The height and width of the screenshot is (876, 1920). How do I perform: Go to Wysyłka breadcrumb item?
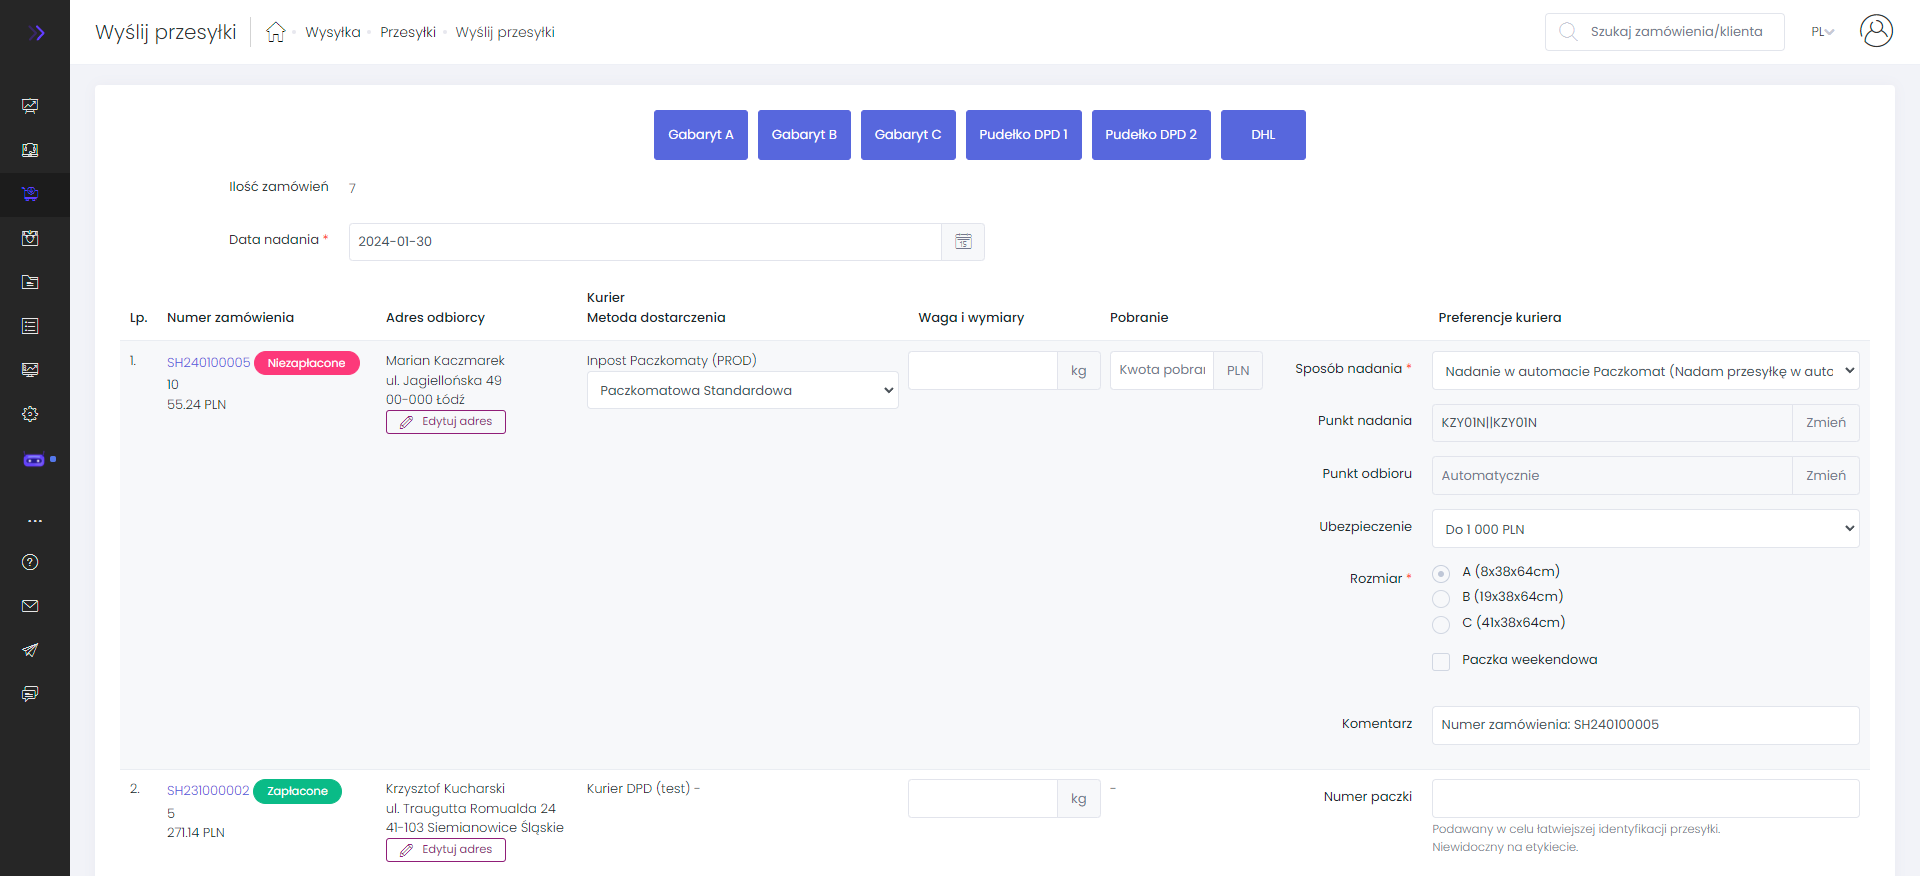(x=332, y=32)
